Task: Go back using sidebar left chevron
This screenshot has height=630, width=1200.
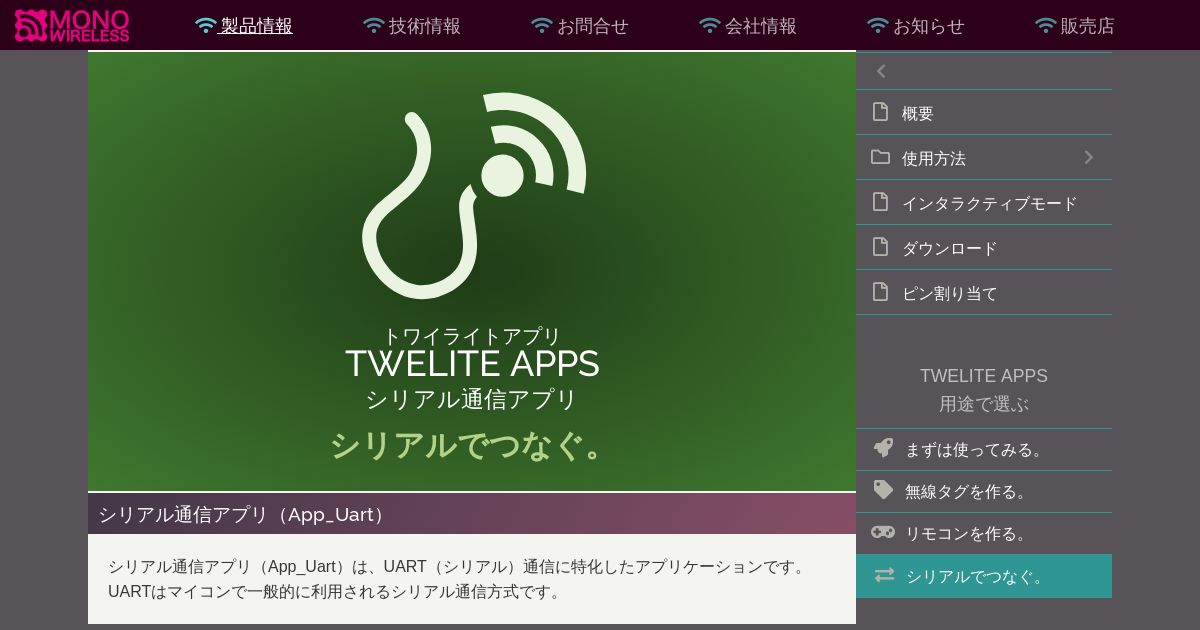Action: (881, 71)
